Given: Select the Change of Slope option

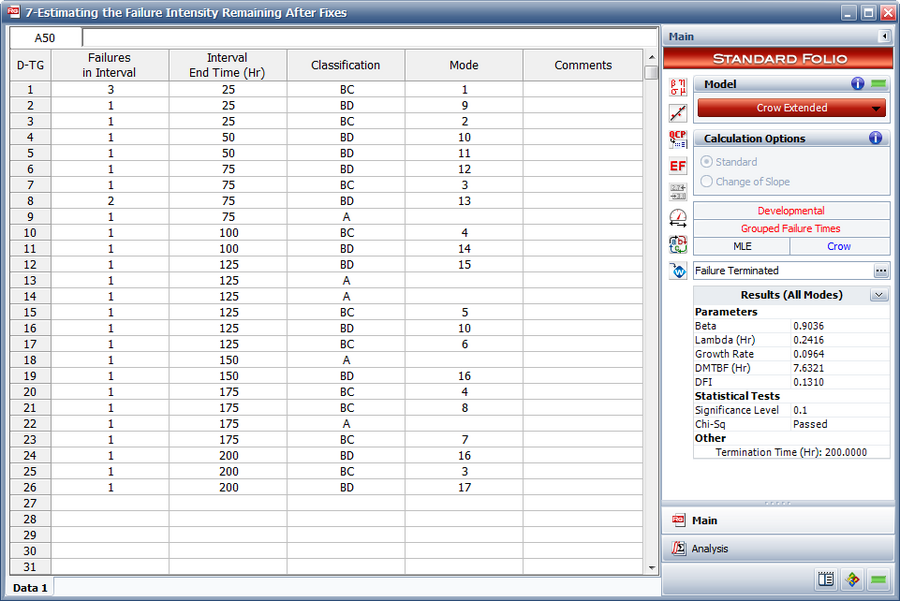Looking at the screenshot, I should point(708,182).
